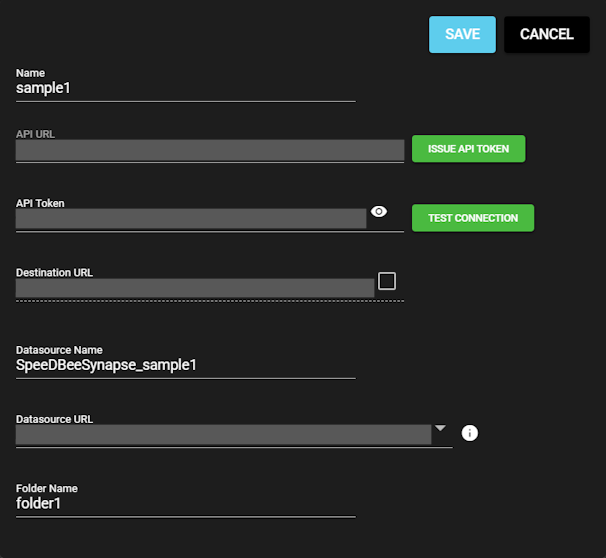The image size is (606, 558).
Task: Cancel editing the connection
Action: [546, 34]
